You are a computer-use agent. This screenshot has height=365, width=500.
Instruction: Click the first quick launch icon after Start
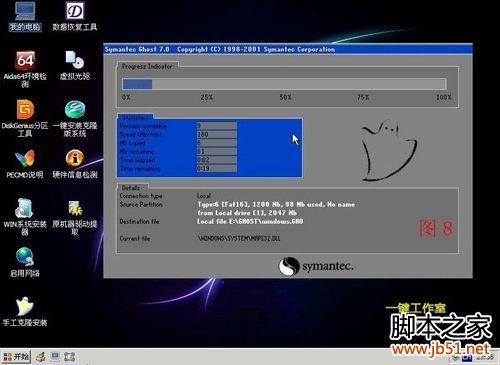point(41,357)
